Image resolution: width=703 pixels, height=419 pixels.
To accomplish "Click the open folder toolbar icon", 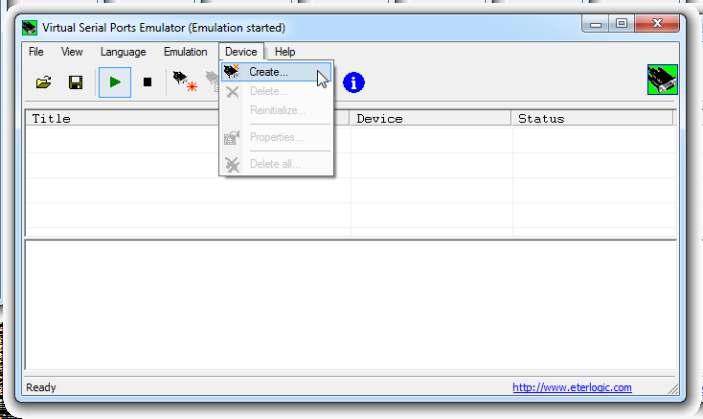I will 43,82.
